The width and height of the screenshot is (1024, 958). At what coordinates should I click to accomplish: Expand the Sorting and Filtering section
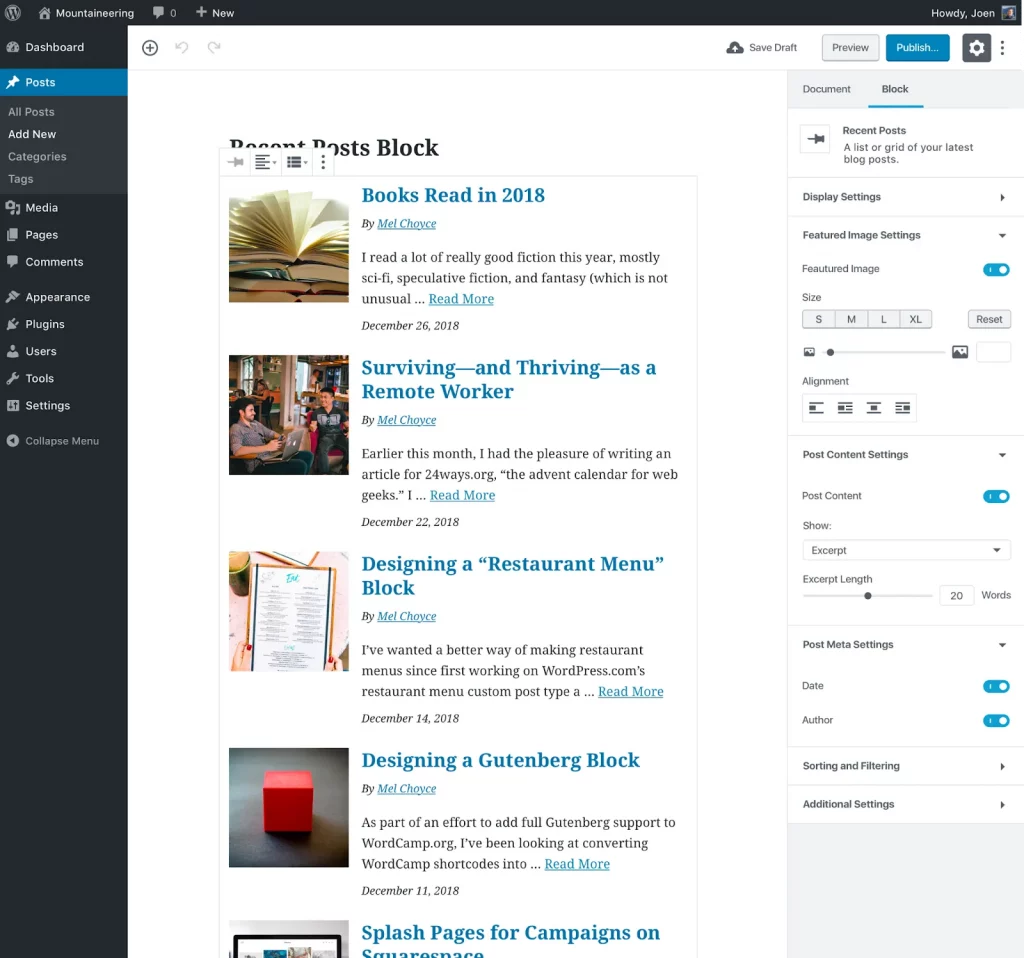[x=904, y=766]
